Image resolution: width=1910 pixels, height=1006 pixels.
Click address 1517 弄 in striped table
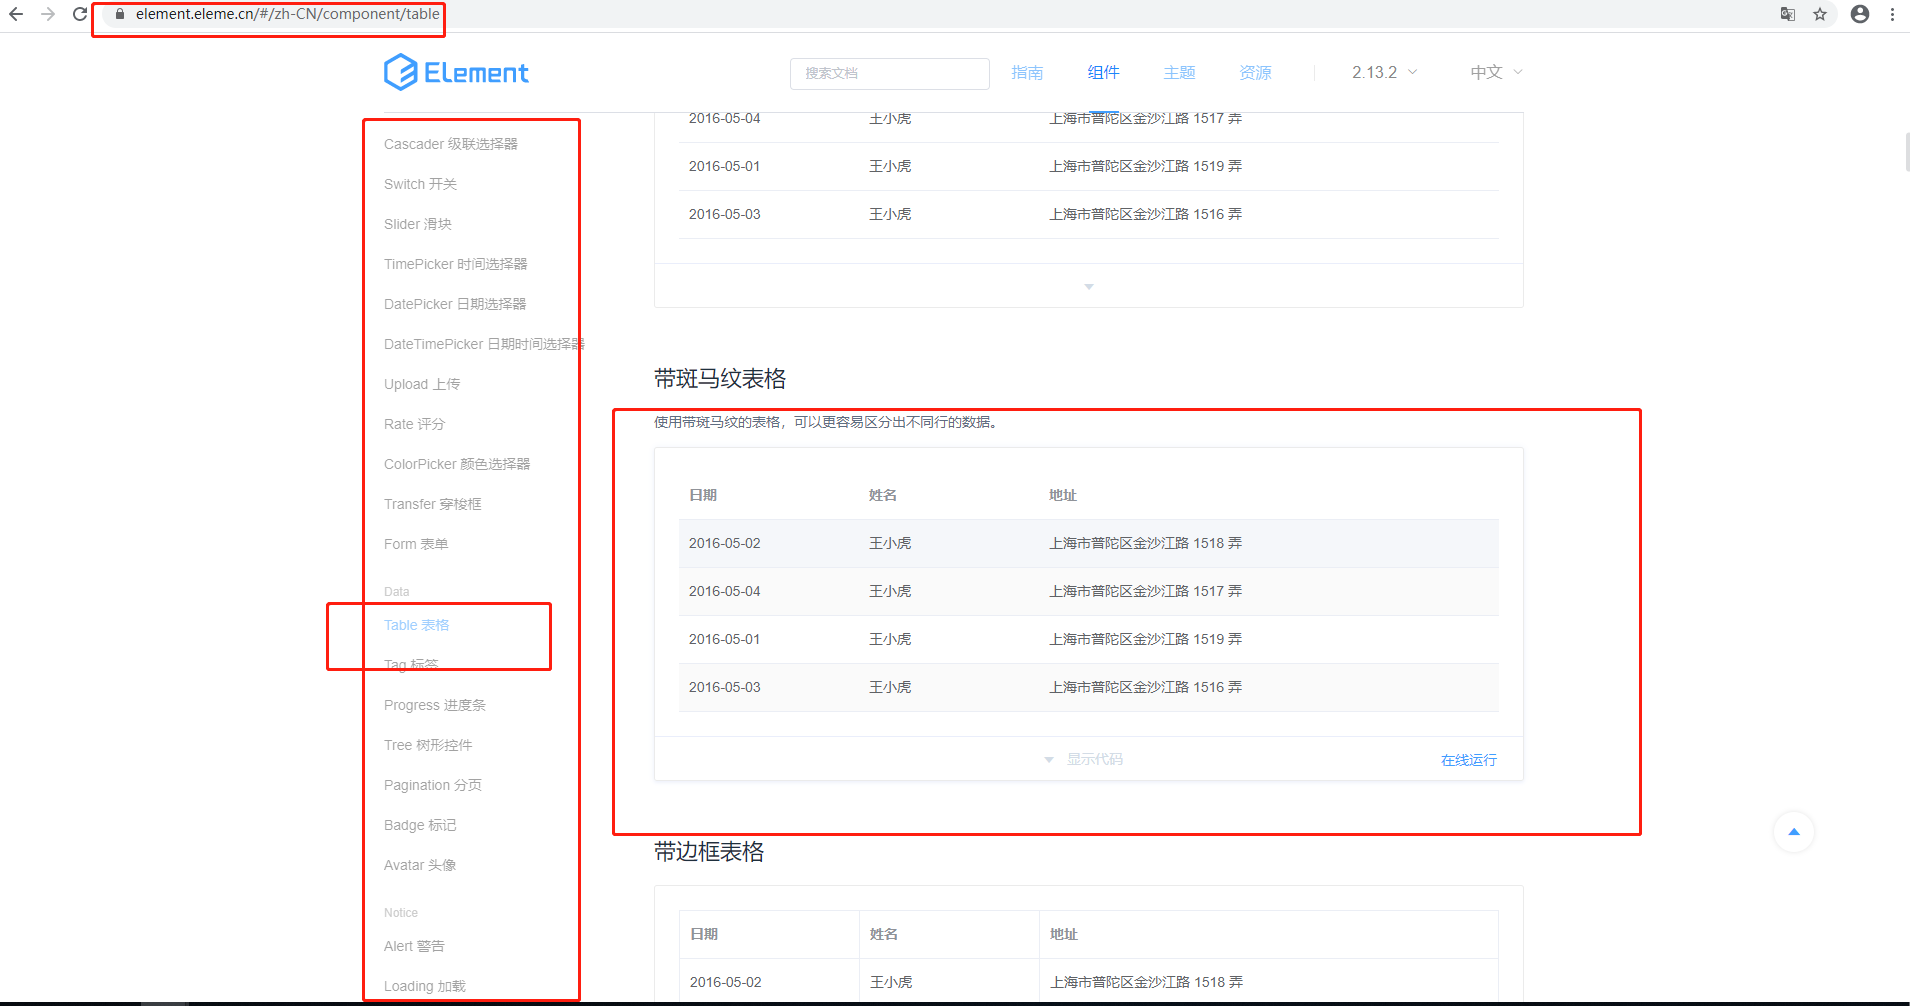click(1146, 591)
